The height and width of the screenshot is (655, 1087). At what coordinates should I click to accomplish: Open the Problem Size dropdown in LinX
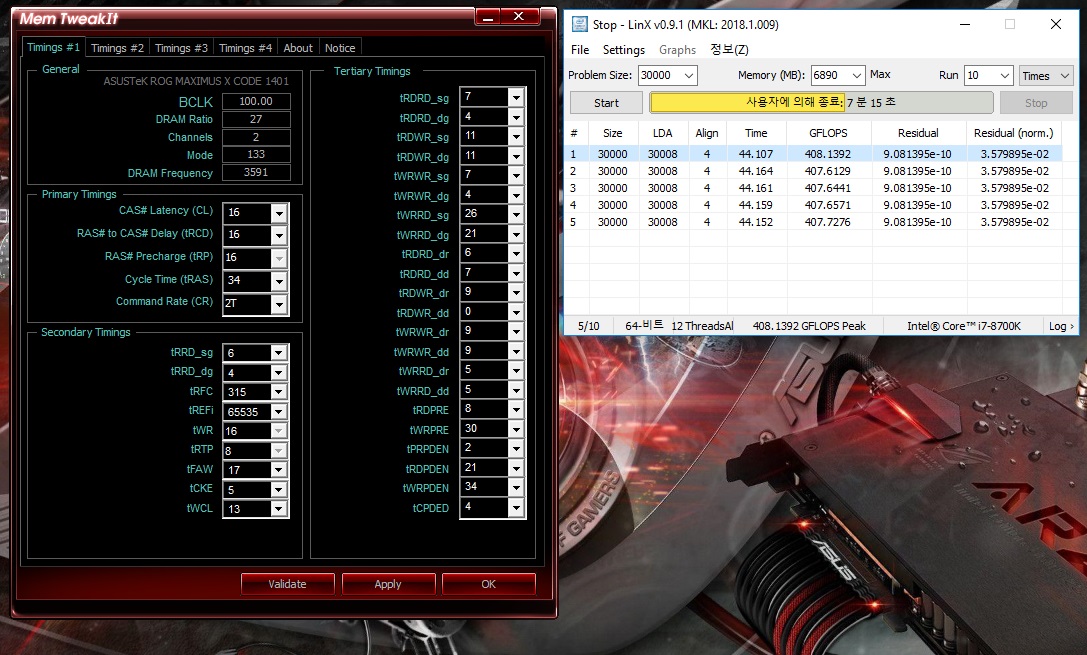click(x=688, y=76)
